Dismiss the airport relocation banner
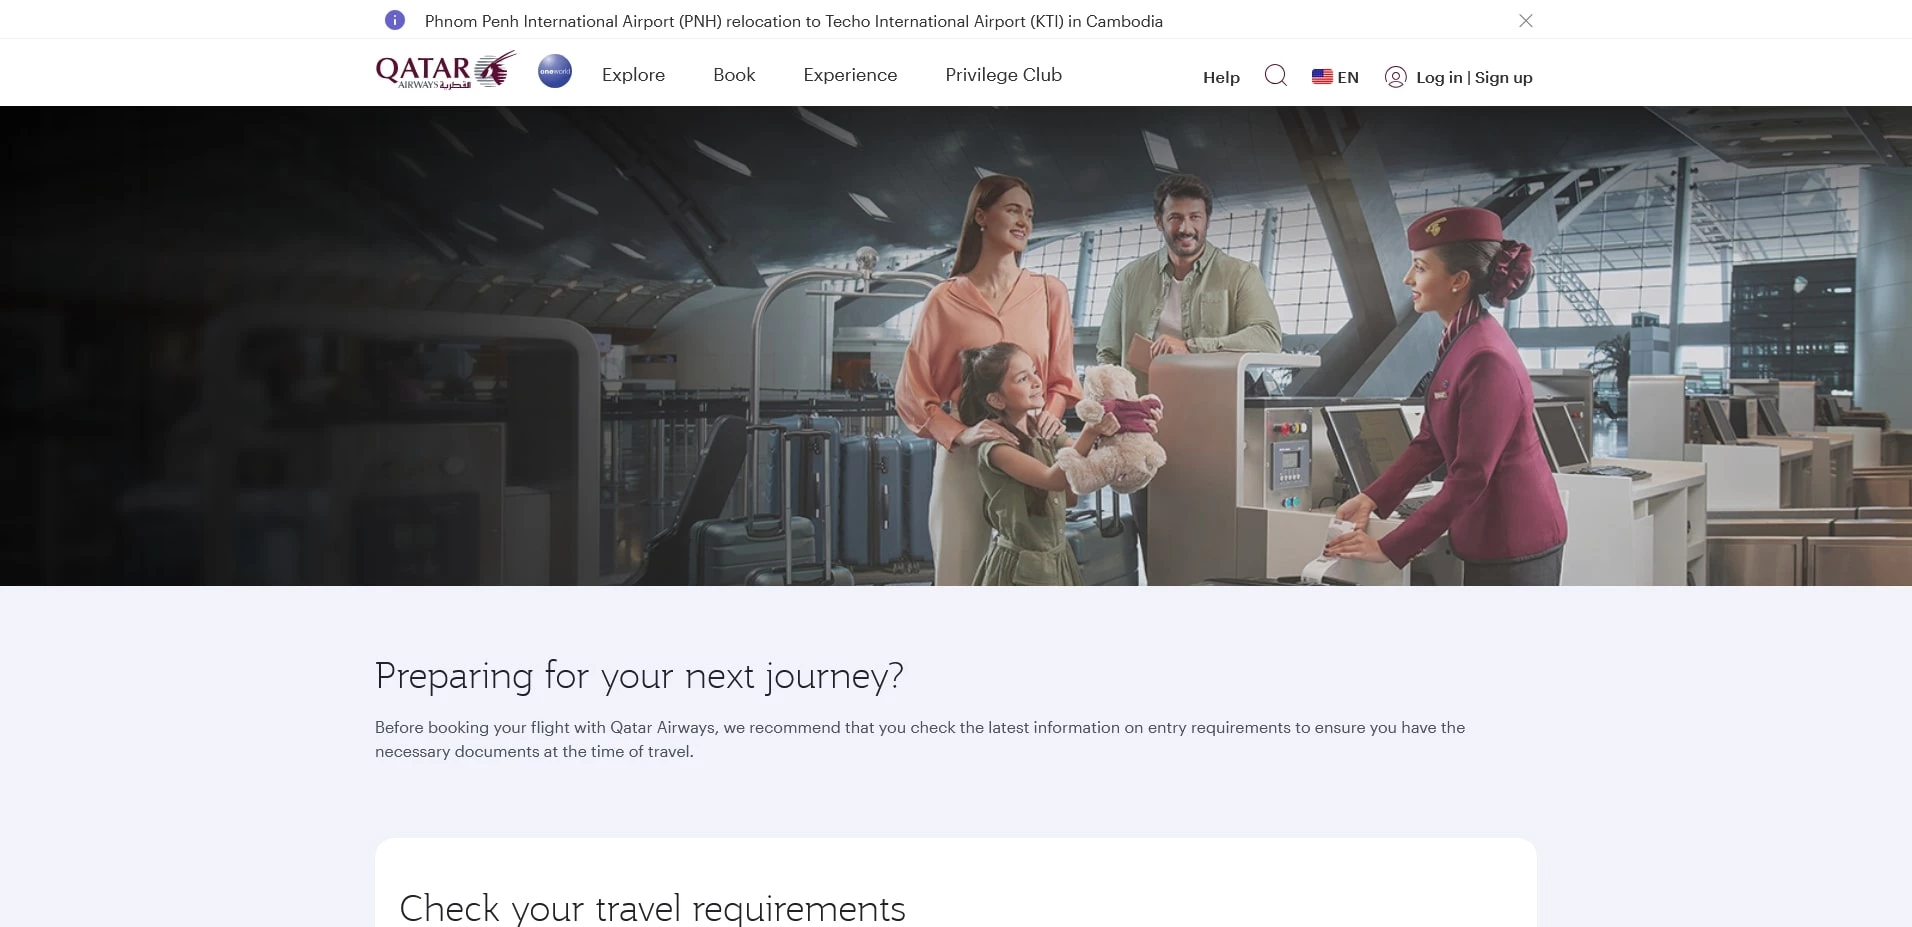The width and height of the screenshot is (1912, 927). (1525, 20)
